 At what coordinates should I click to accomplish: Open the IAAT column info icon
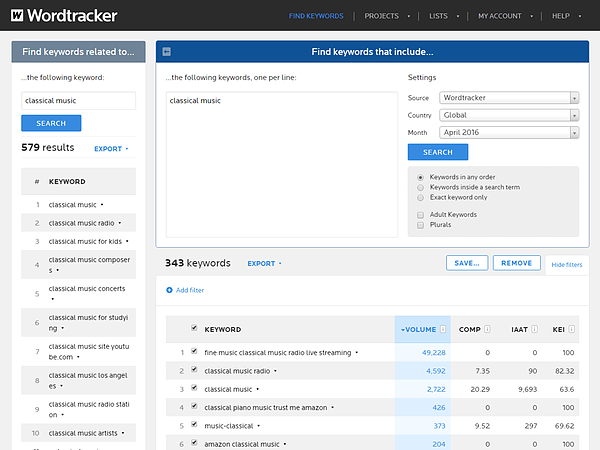[x=535, y=329]
